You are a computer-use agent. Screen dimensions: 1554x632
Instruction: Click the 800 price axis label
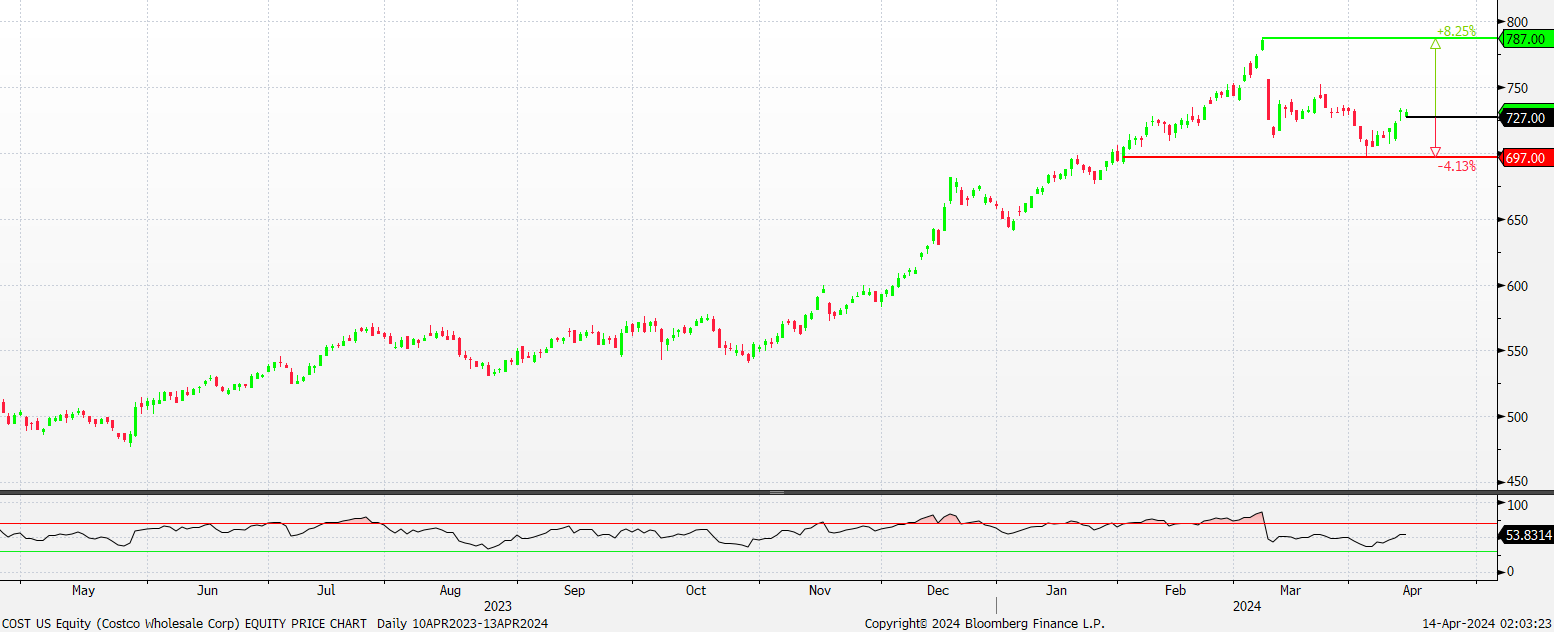tap(1516, 22)
